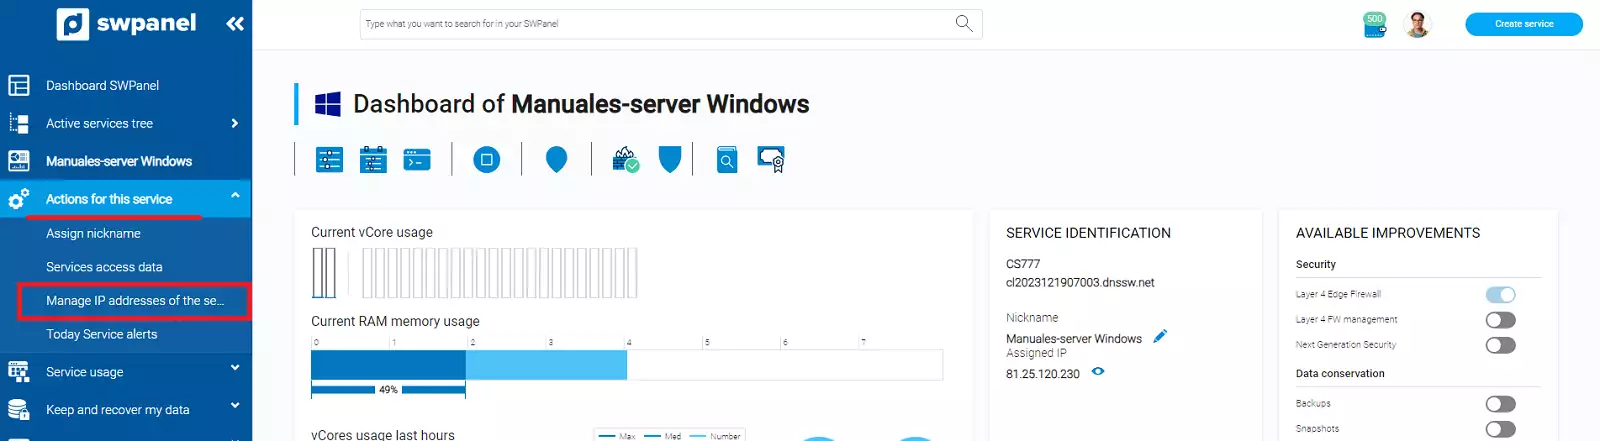Image resolution: width=1600 pixels, height=441 pixels.
Task: Turn on the Backups toggle
Action: 1500,404
